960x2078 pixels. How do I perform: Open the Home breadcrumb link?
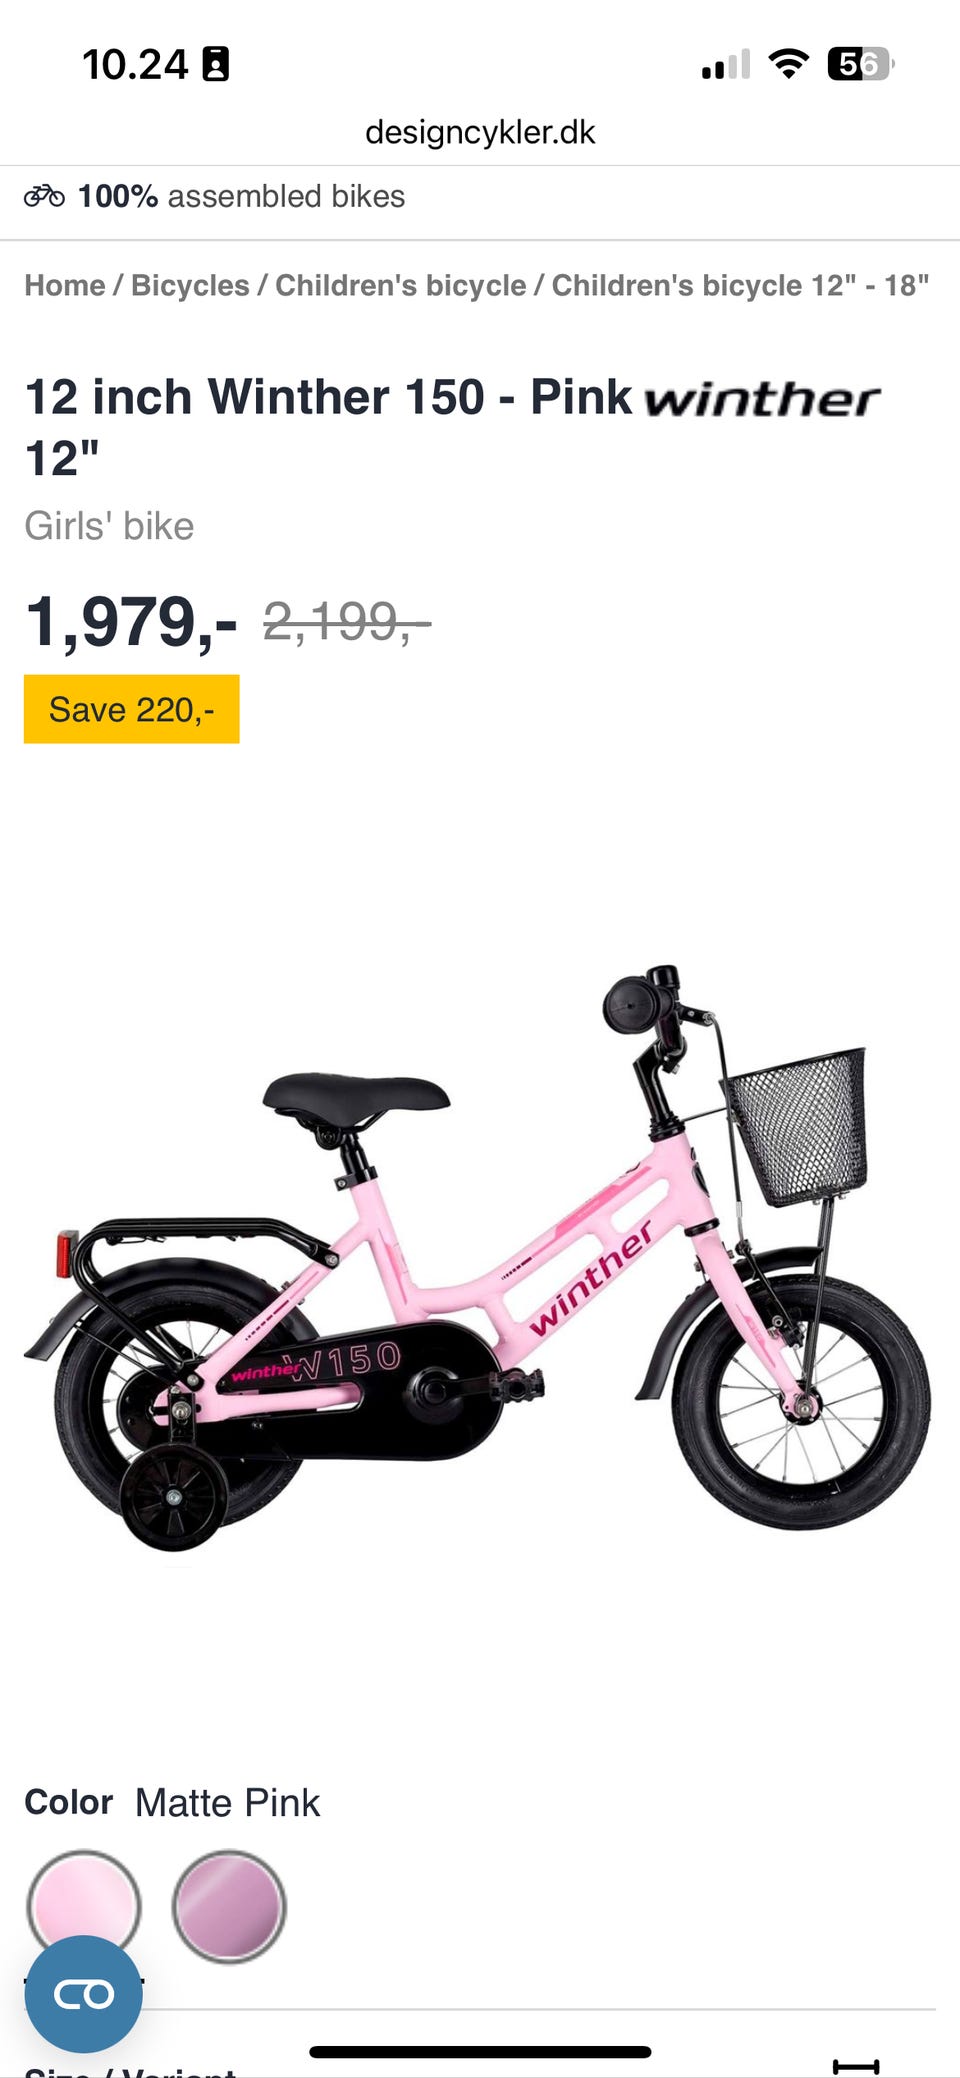[x=65, y=285]
